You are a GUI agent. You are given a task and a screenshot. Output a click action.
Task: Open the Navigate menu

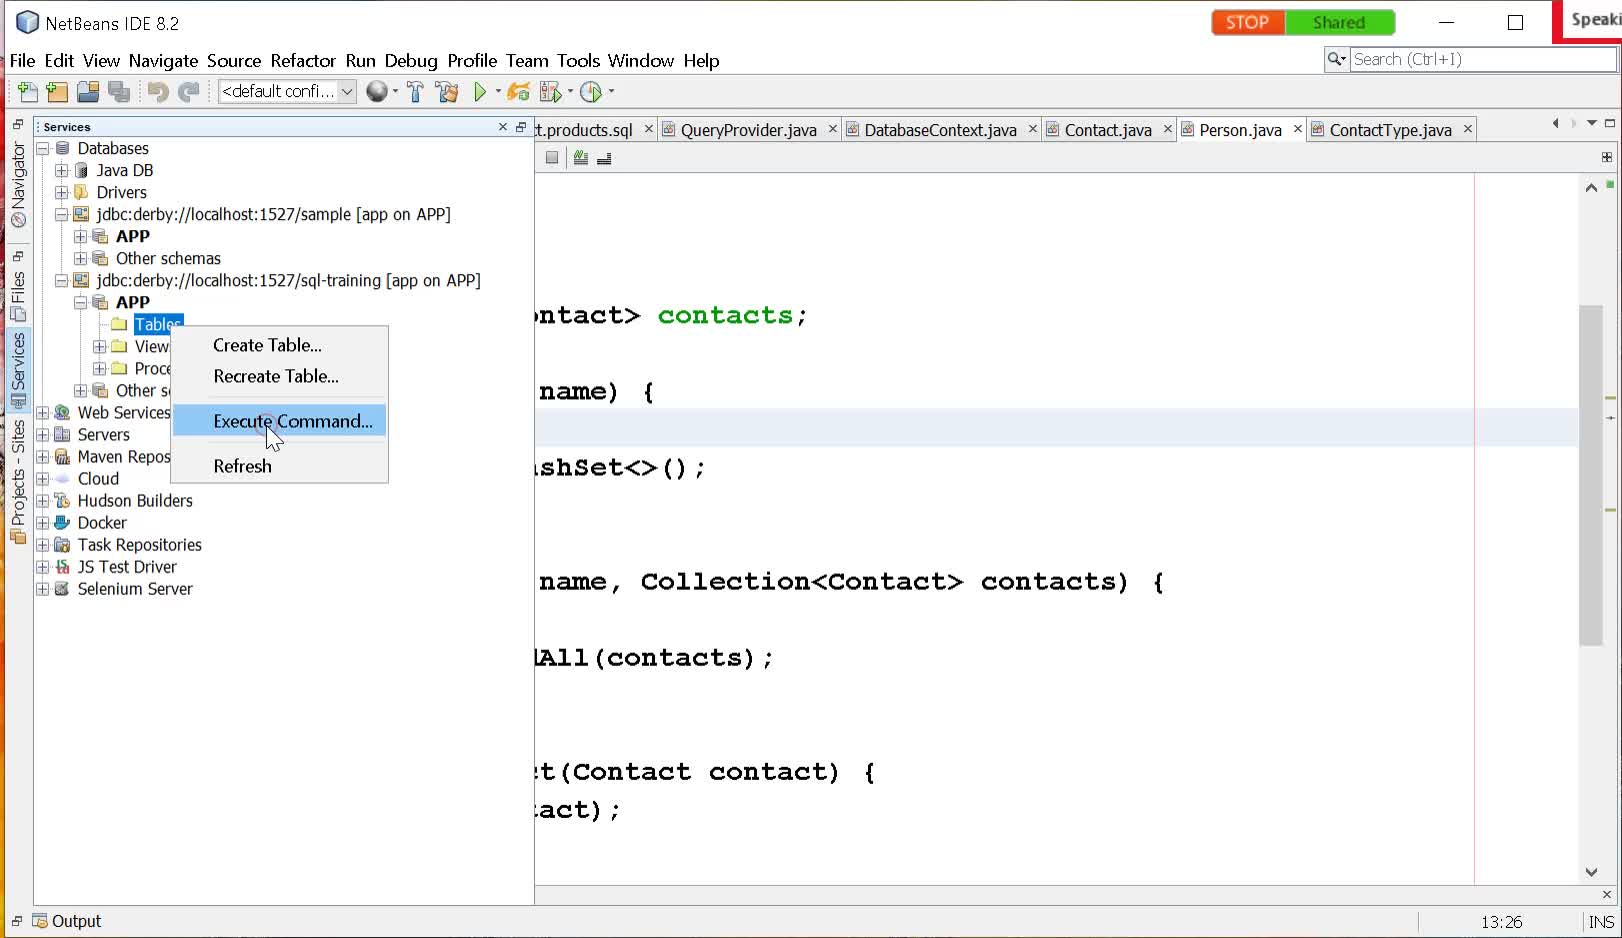[x=163, y=61]
